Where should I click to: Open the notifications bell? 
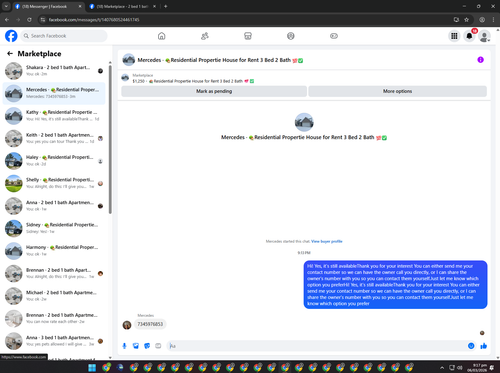(469, 36)
